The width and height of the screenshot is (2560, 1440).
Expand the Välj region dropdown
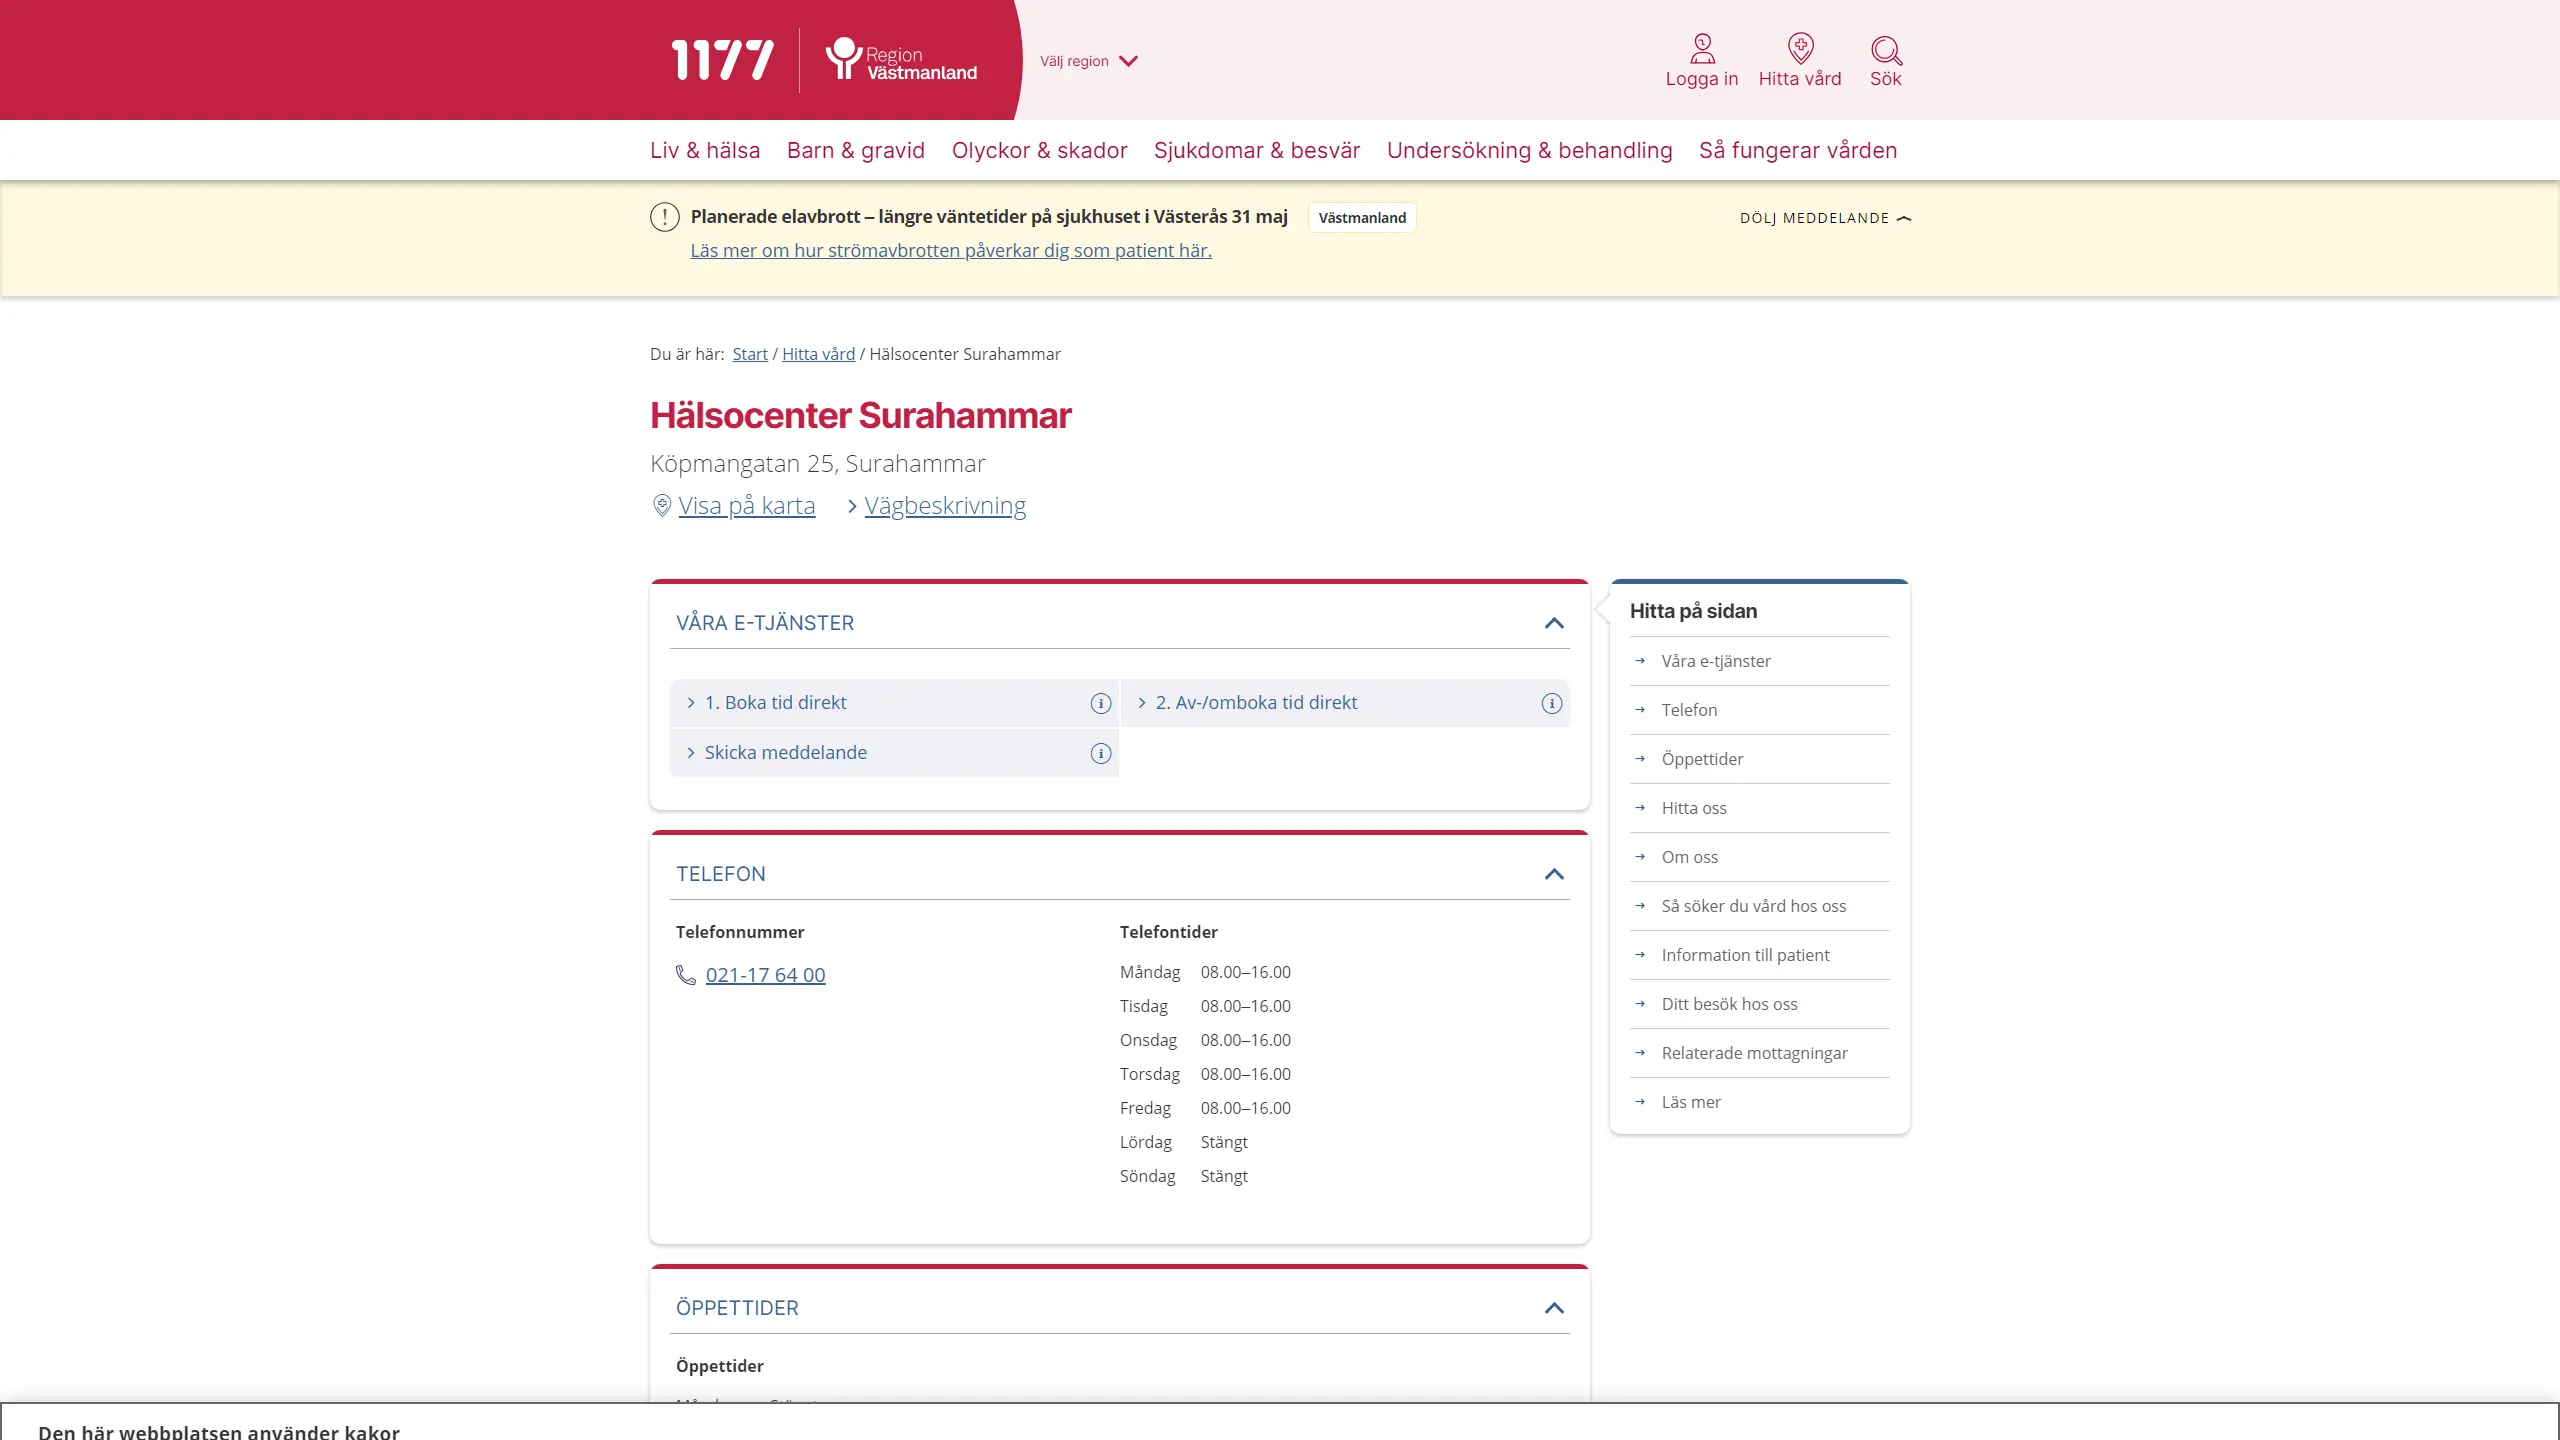[1089, 61]
